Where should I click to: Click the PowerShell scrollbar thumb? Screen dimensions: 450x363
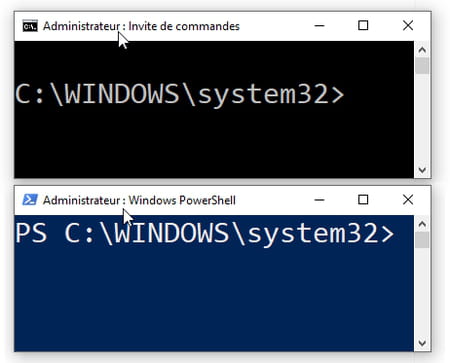click(422, 240)
